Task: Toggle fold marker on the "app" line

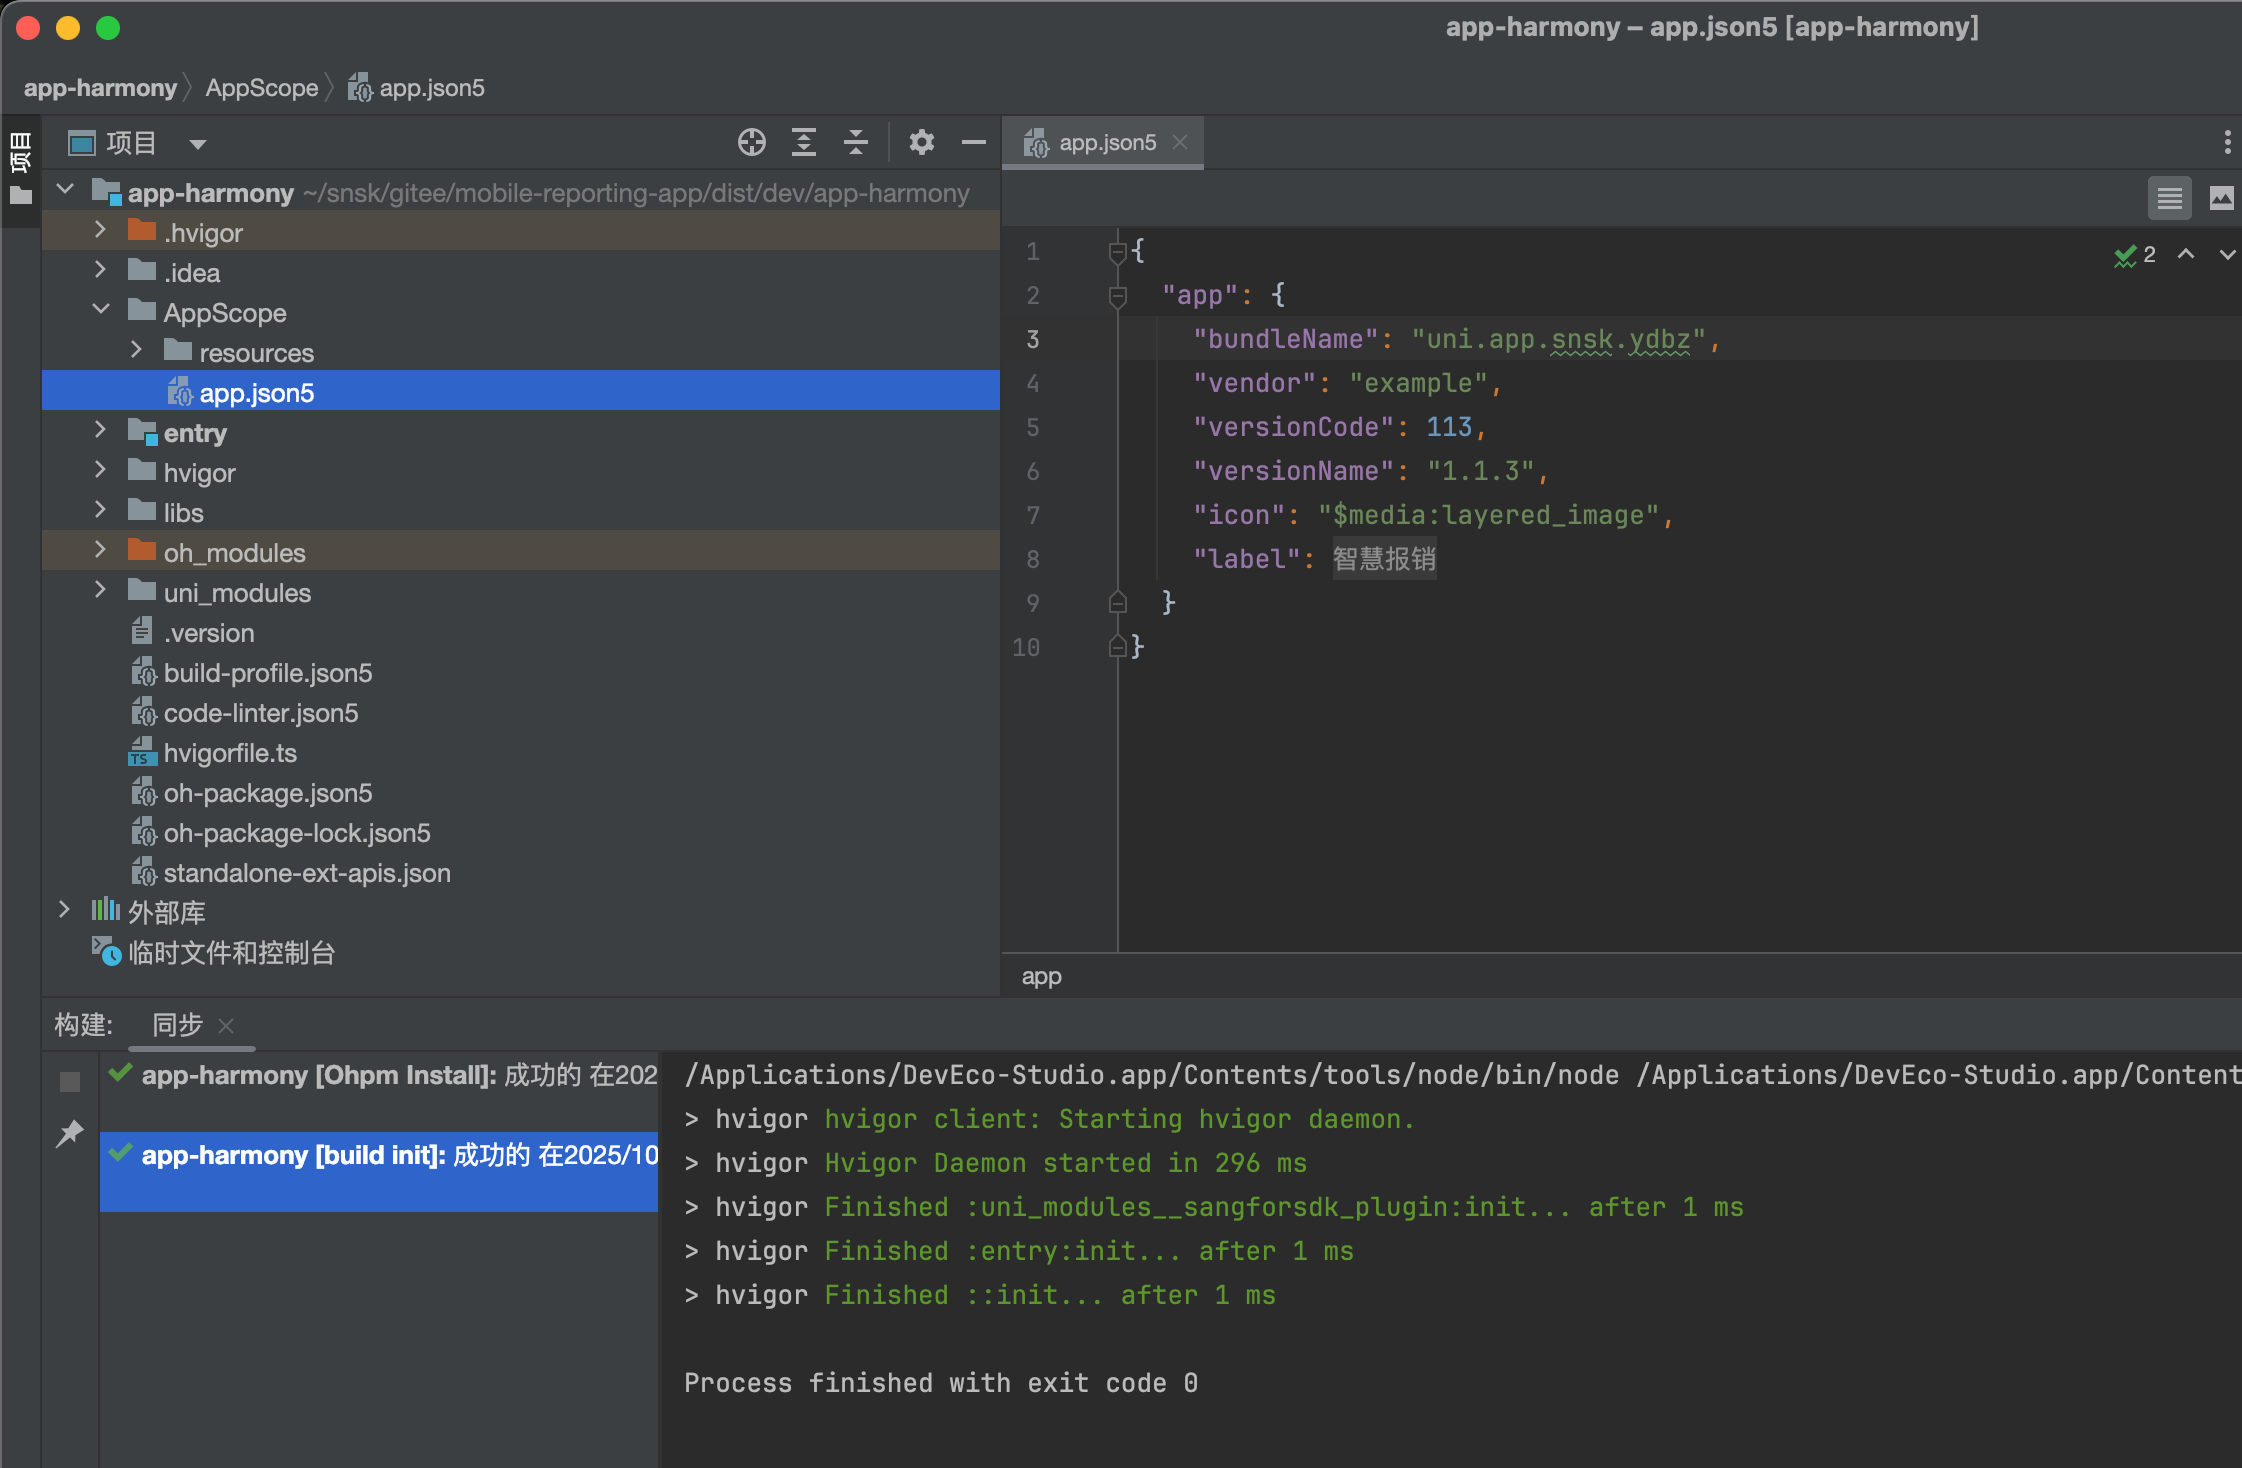Action: (1118, 296)
